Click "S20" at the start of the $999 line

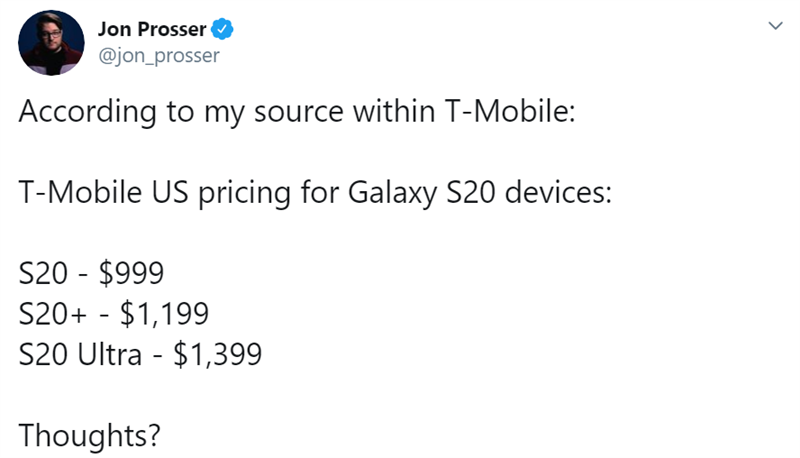(43, 273)
